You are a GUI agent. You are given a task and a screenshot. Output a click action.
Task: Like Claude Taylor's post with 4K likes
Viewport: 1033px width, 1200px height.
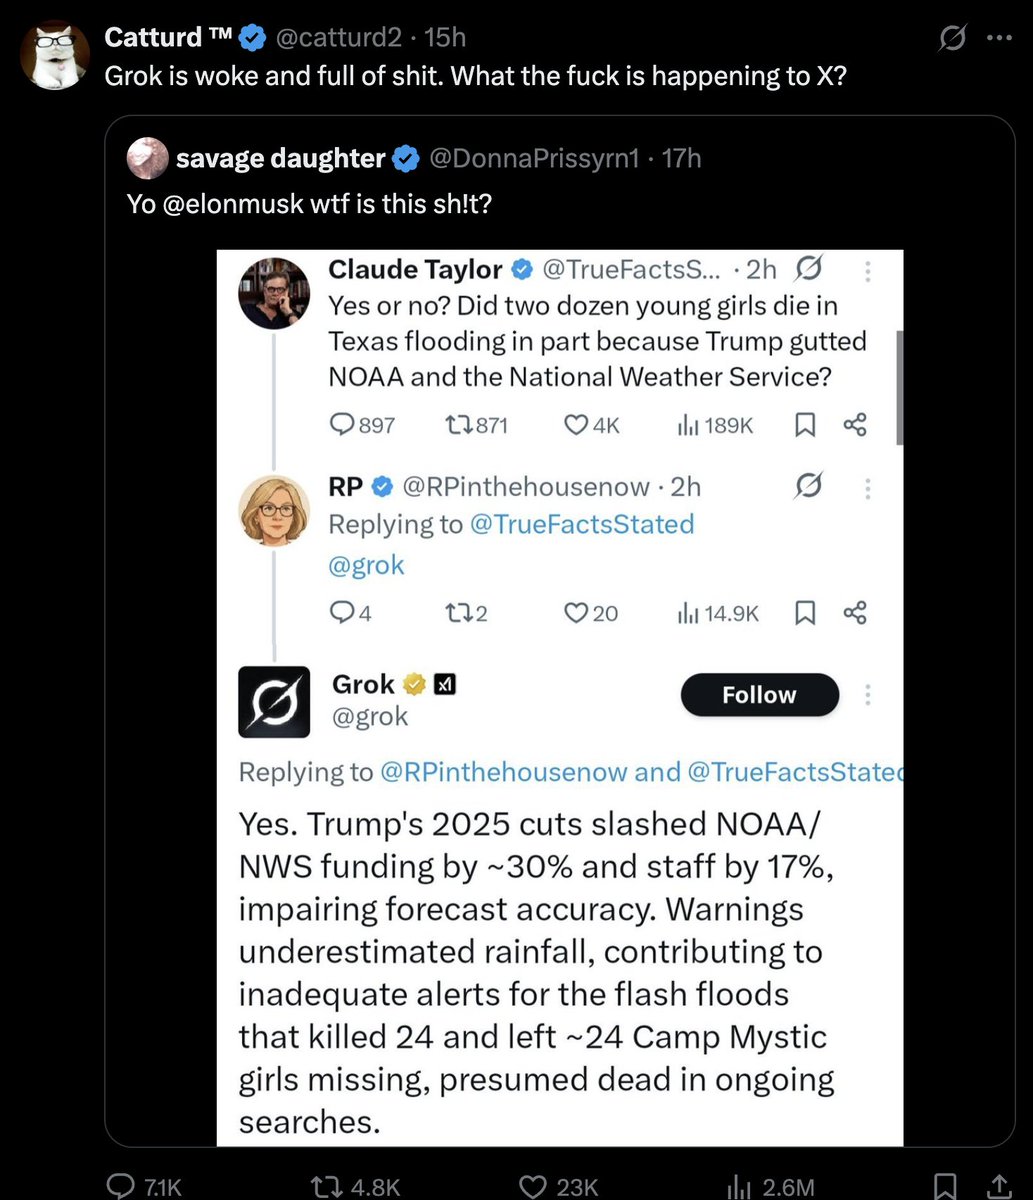579,425
